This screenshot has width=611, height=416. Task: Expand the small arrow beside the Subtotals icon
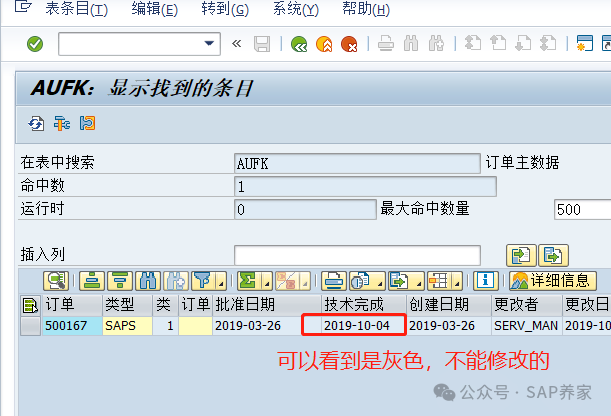pos(305,281)
